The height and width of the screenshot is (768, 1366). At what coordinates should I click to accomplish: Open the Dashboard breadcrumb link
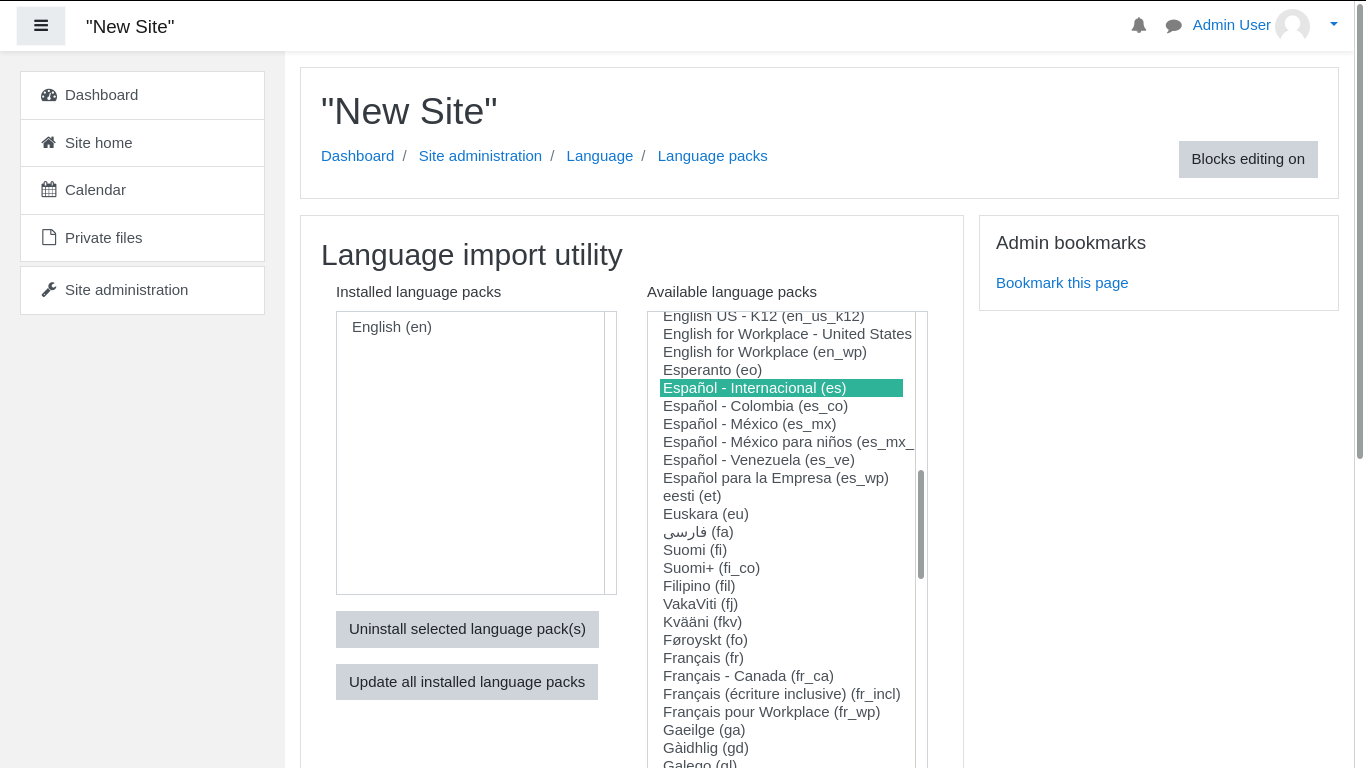click(x=357, y=156)
